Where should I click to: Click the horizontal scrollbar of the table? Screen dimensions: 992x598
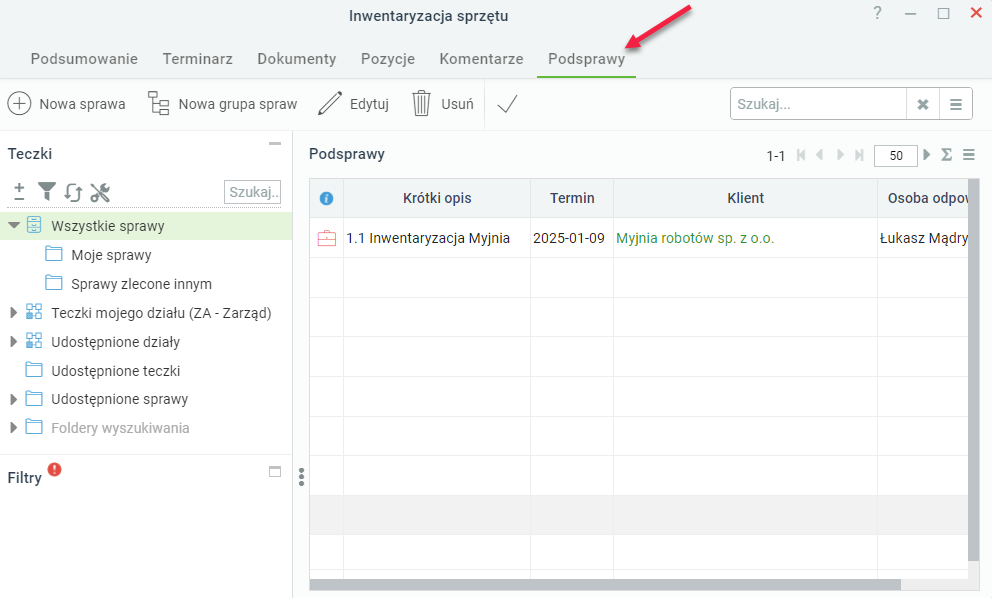point(605,585)
